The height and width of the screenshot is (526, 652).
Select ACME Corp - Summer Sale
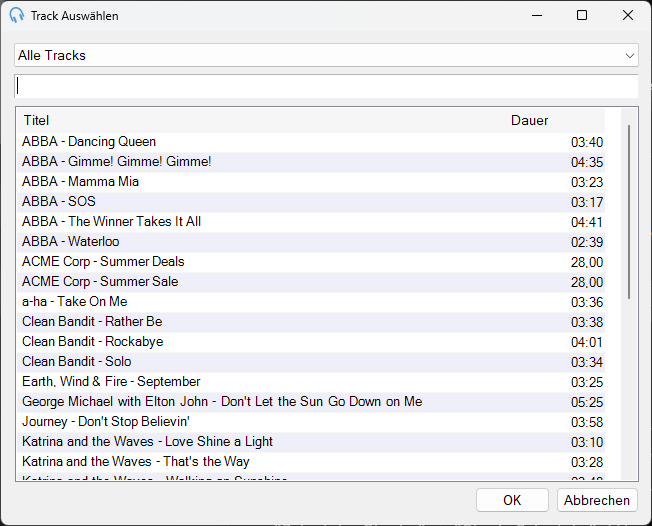[x=311, y=282]
